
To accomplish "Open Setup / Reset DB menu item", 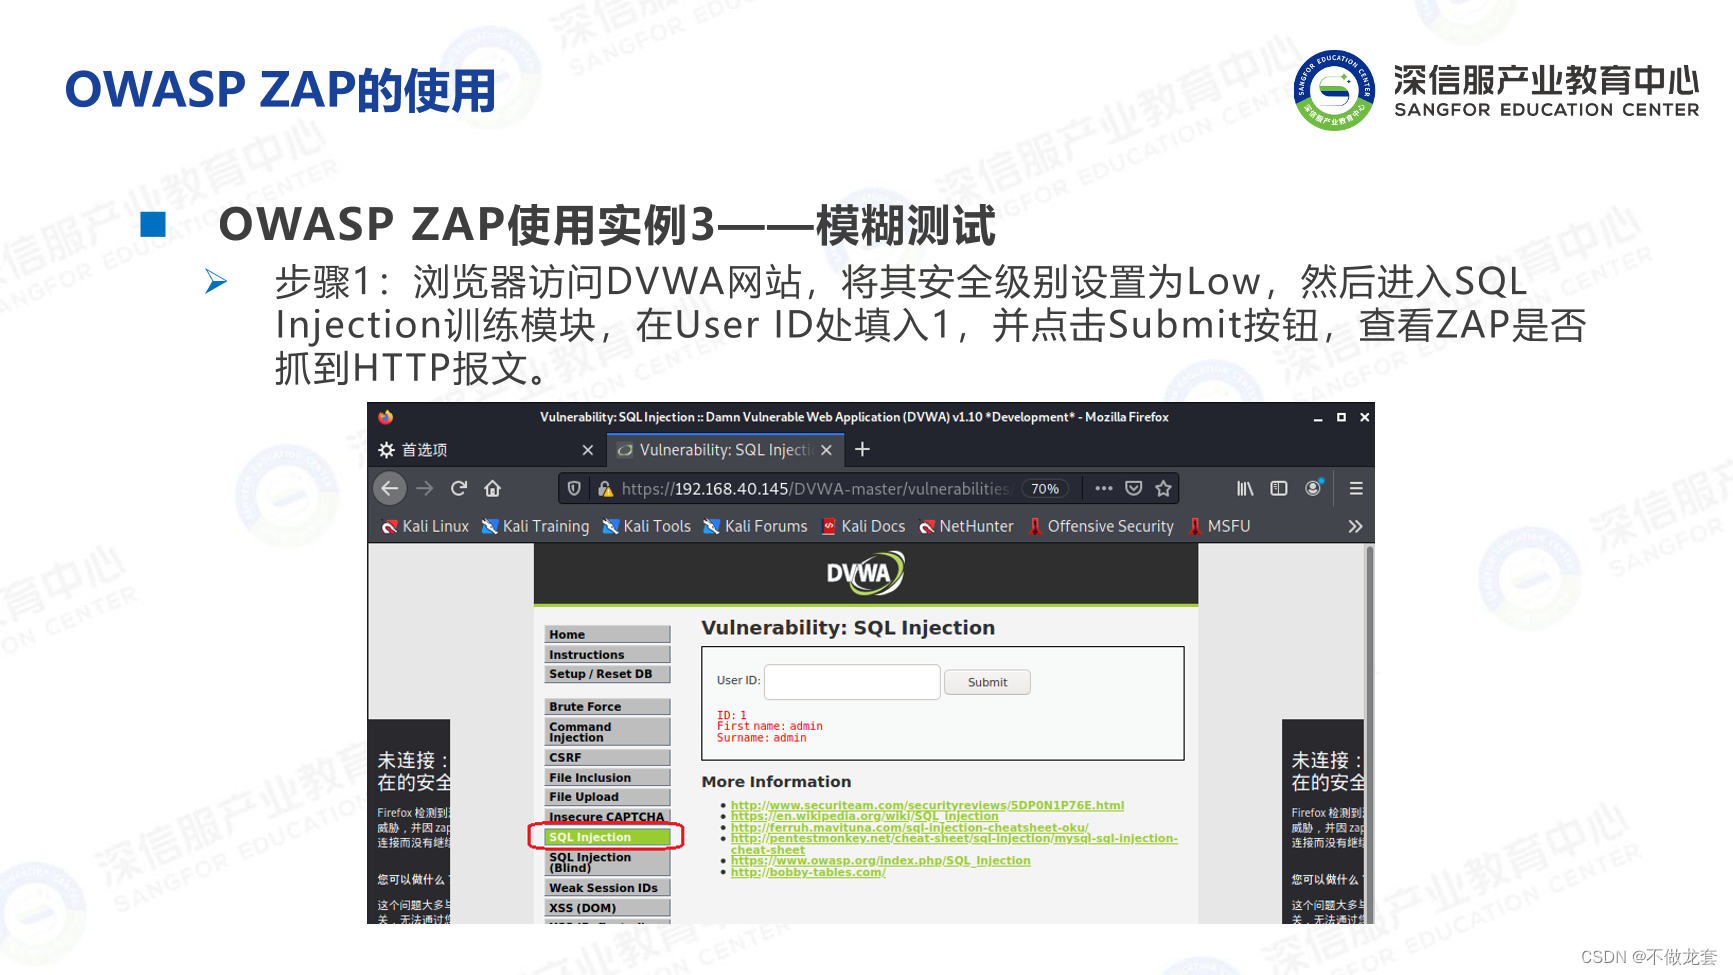I will pyautogui.click(x=607, y=674).
